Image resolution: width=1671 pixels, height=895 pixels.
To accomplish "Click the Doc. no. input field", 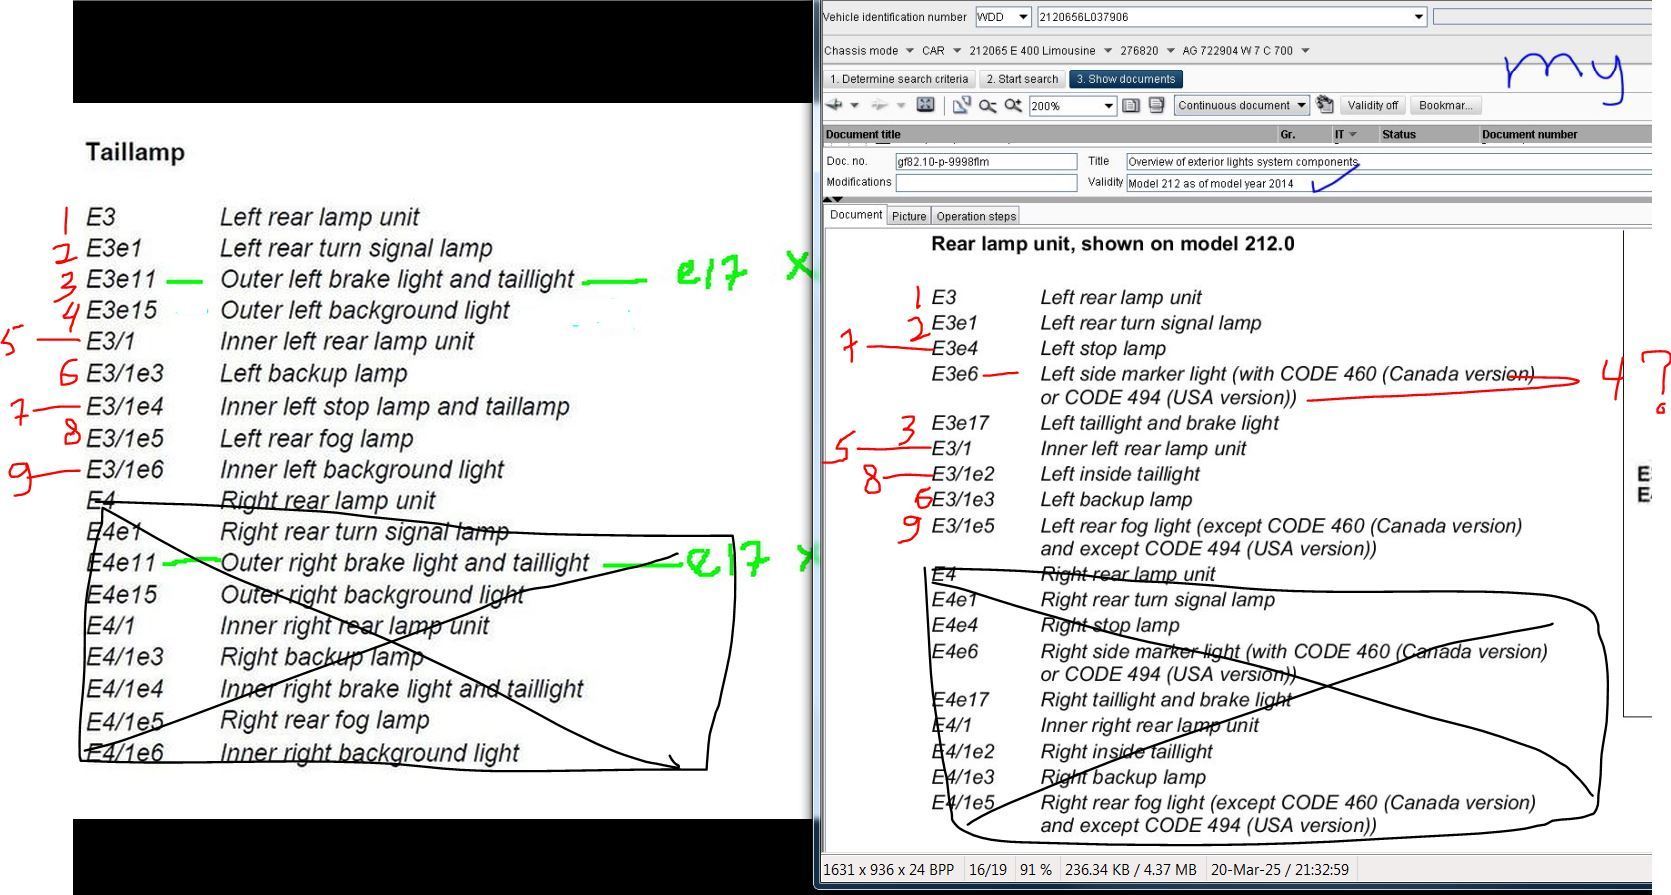I will click(x=985, y=161).
